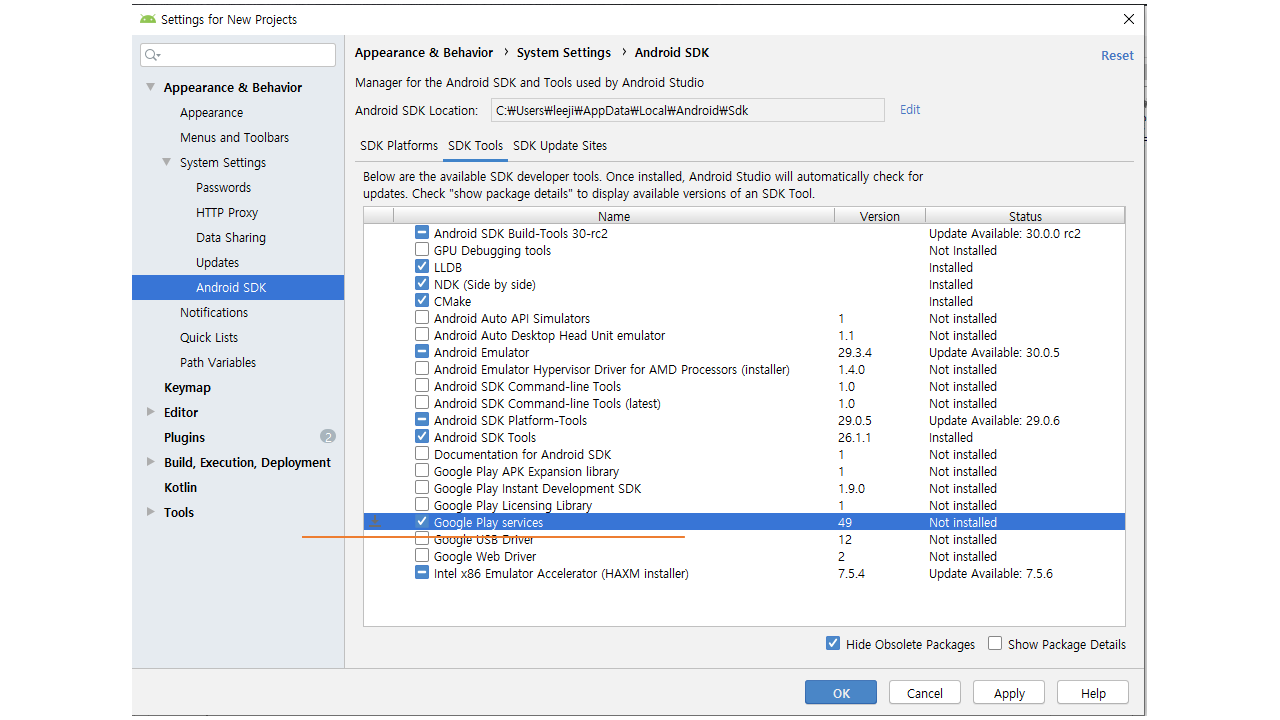Expand the Editor settings section
Viewport: 1280px width, 720px height.
(151, 412)
